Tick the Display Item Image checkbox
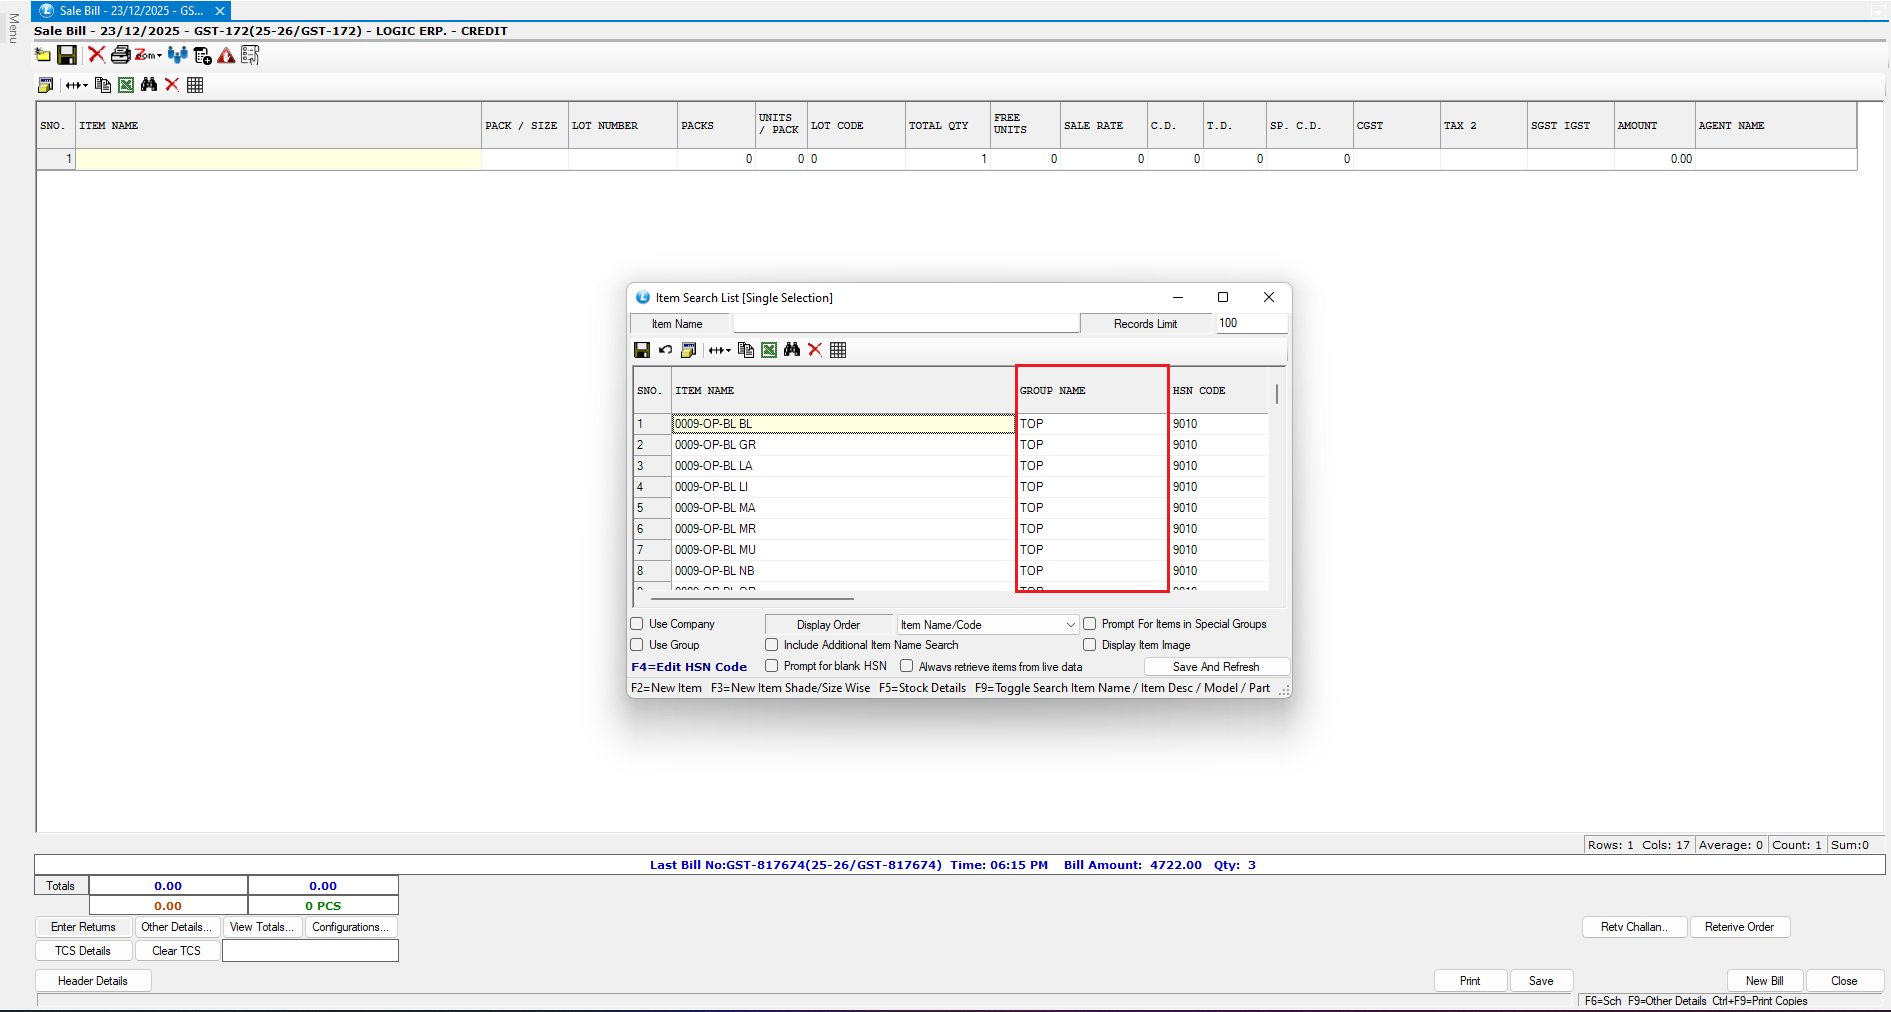1891x1012 pixels. [x=1090, y=645]
